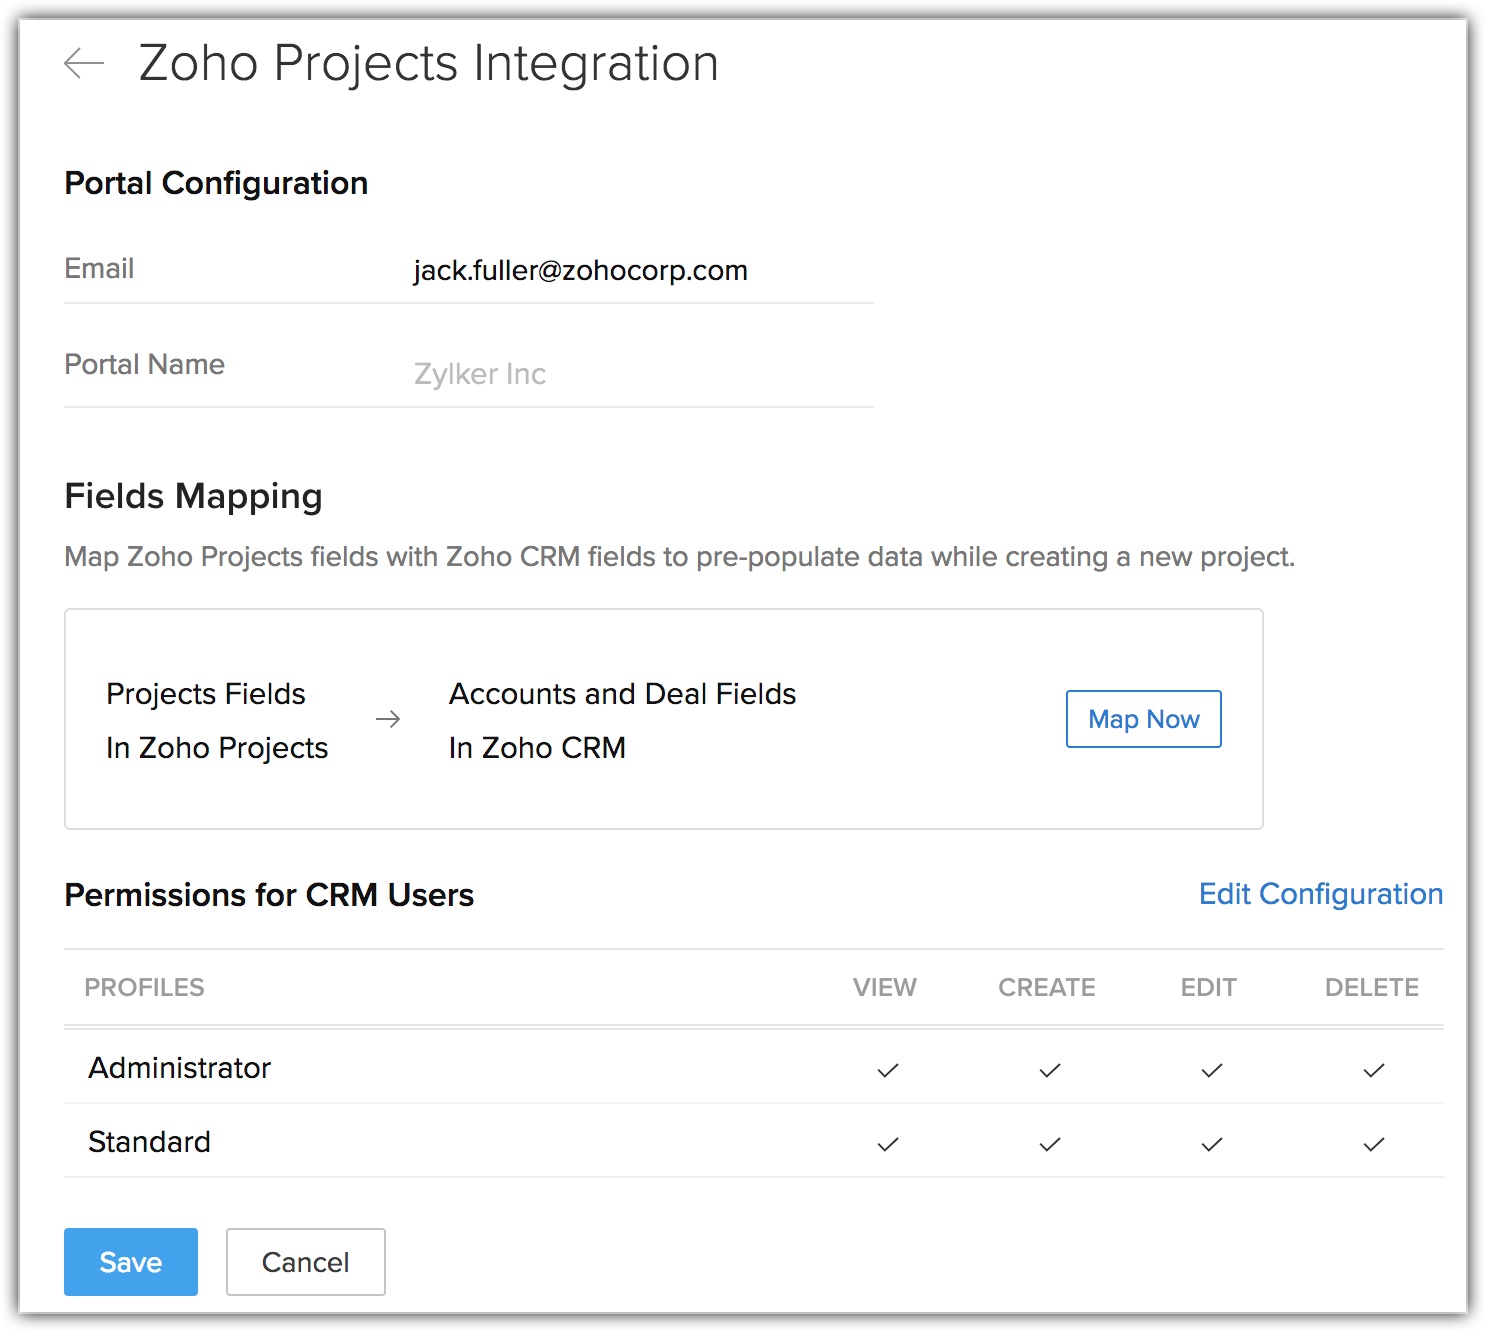Click the Administrator DELETE checkmark
The width and height of the screenshot is (1486, 1332).
click(1374, 1070)
